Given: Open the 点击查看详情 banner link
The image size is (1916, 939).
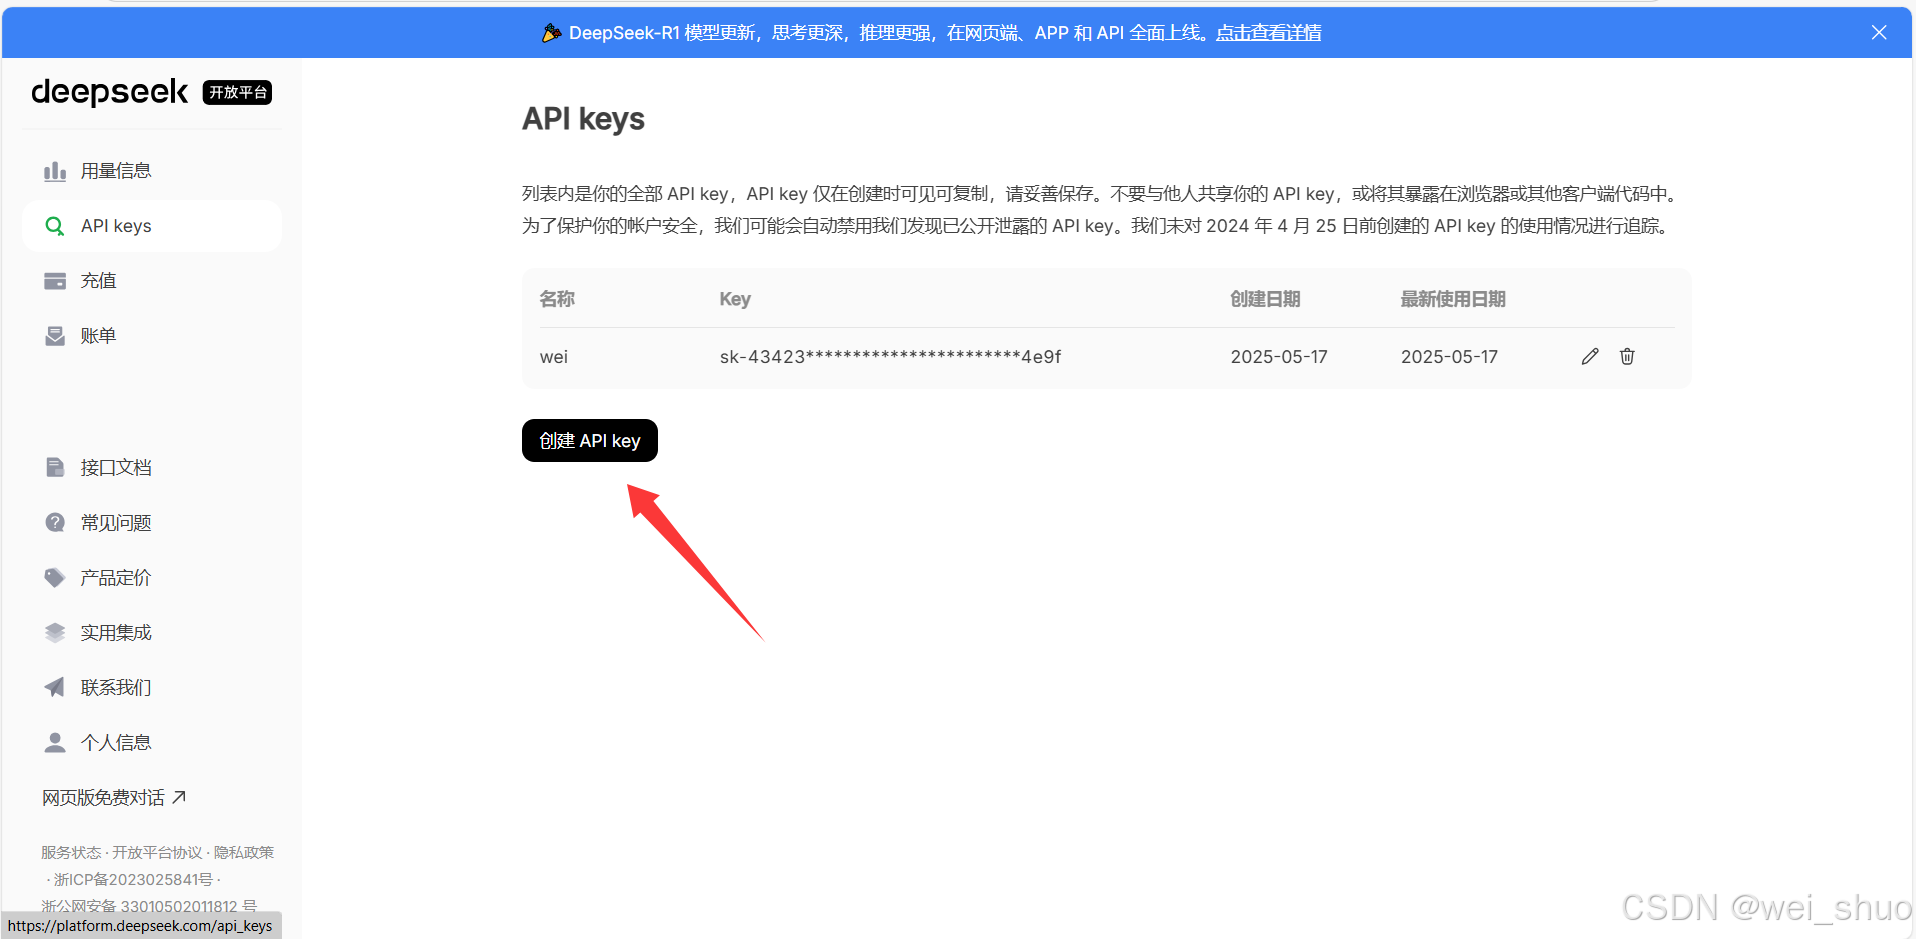Looking at the screenshot, I should tap(1268, 33).
